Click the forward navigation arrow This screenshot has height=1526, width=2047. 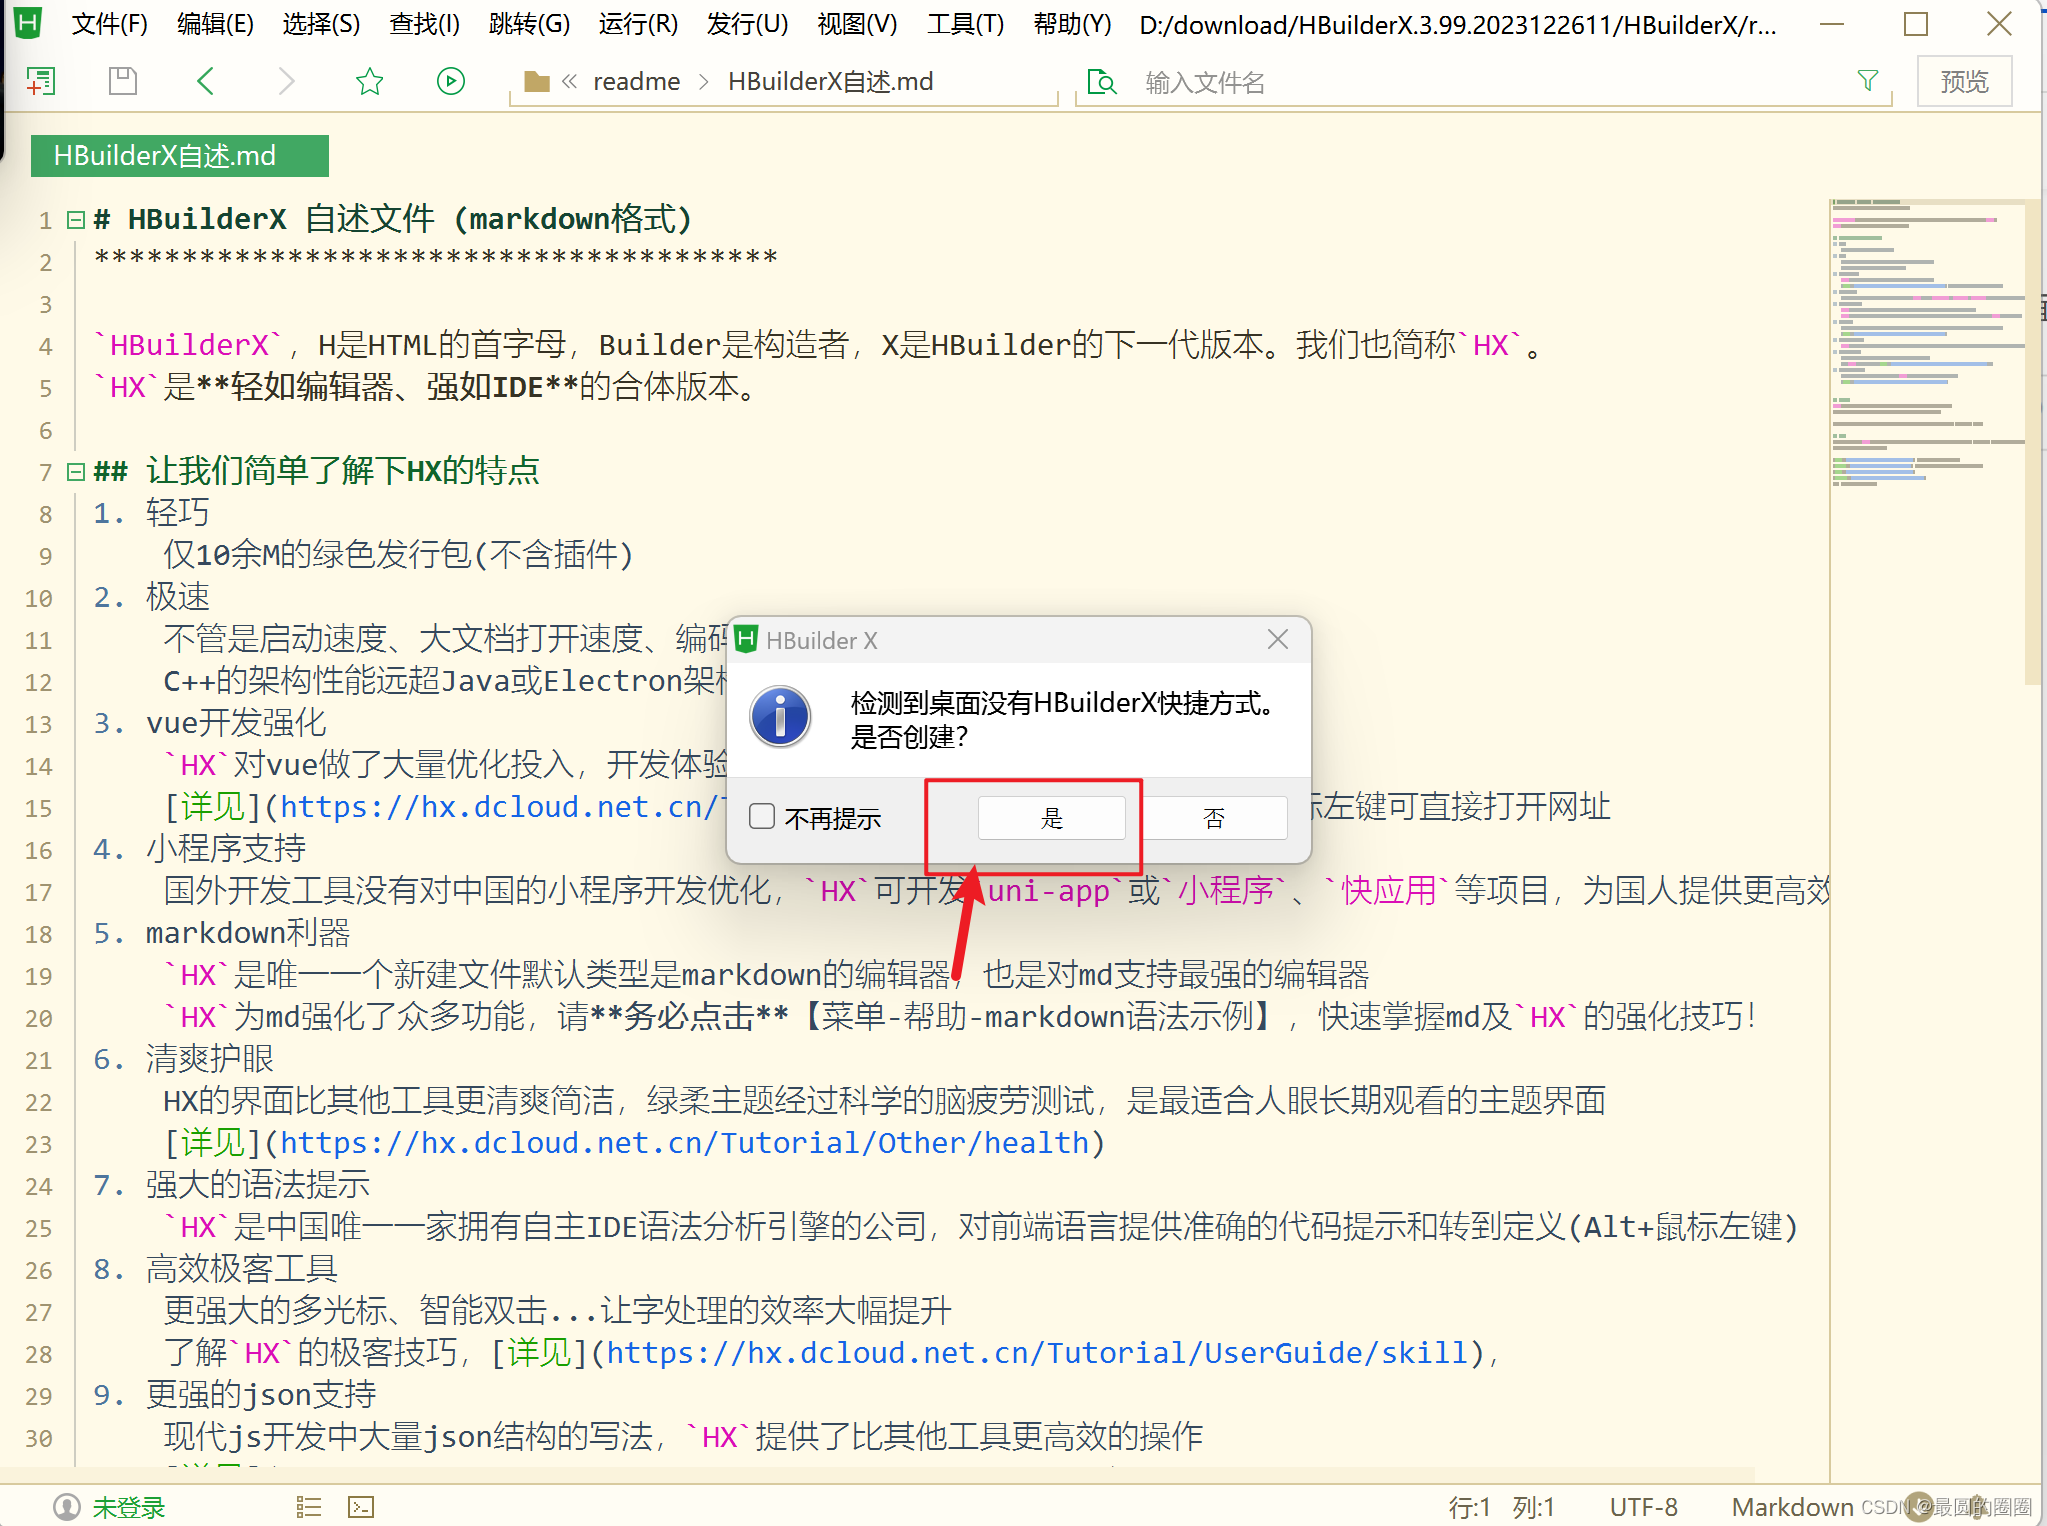pos(287,81)
